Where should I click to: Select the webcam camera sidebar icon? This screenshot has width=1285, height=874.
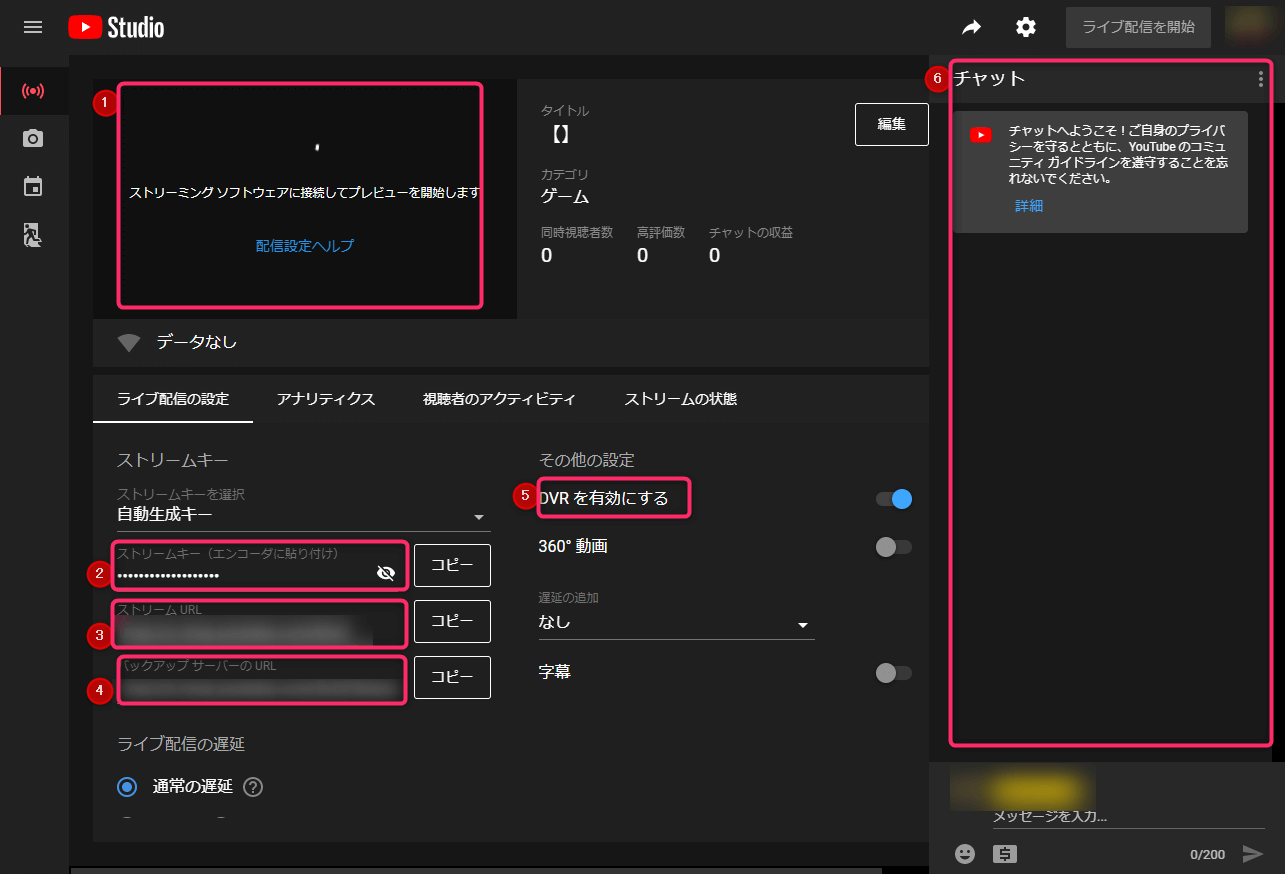coord(33,138)
